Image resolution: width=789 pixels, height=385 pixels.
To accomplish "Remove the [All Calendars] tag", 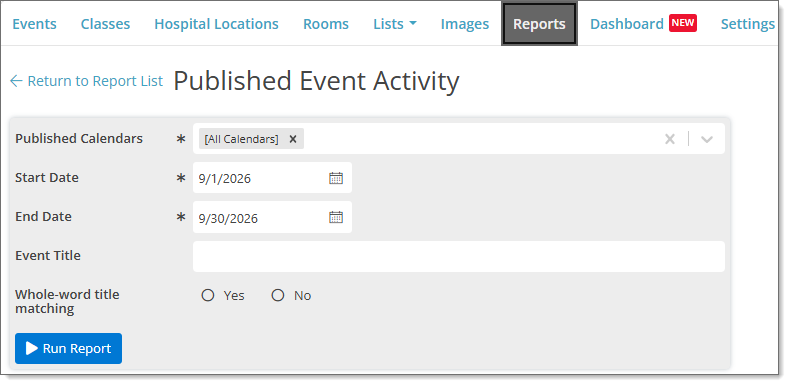I will pyautogui.click(x=293, y=139).
